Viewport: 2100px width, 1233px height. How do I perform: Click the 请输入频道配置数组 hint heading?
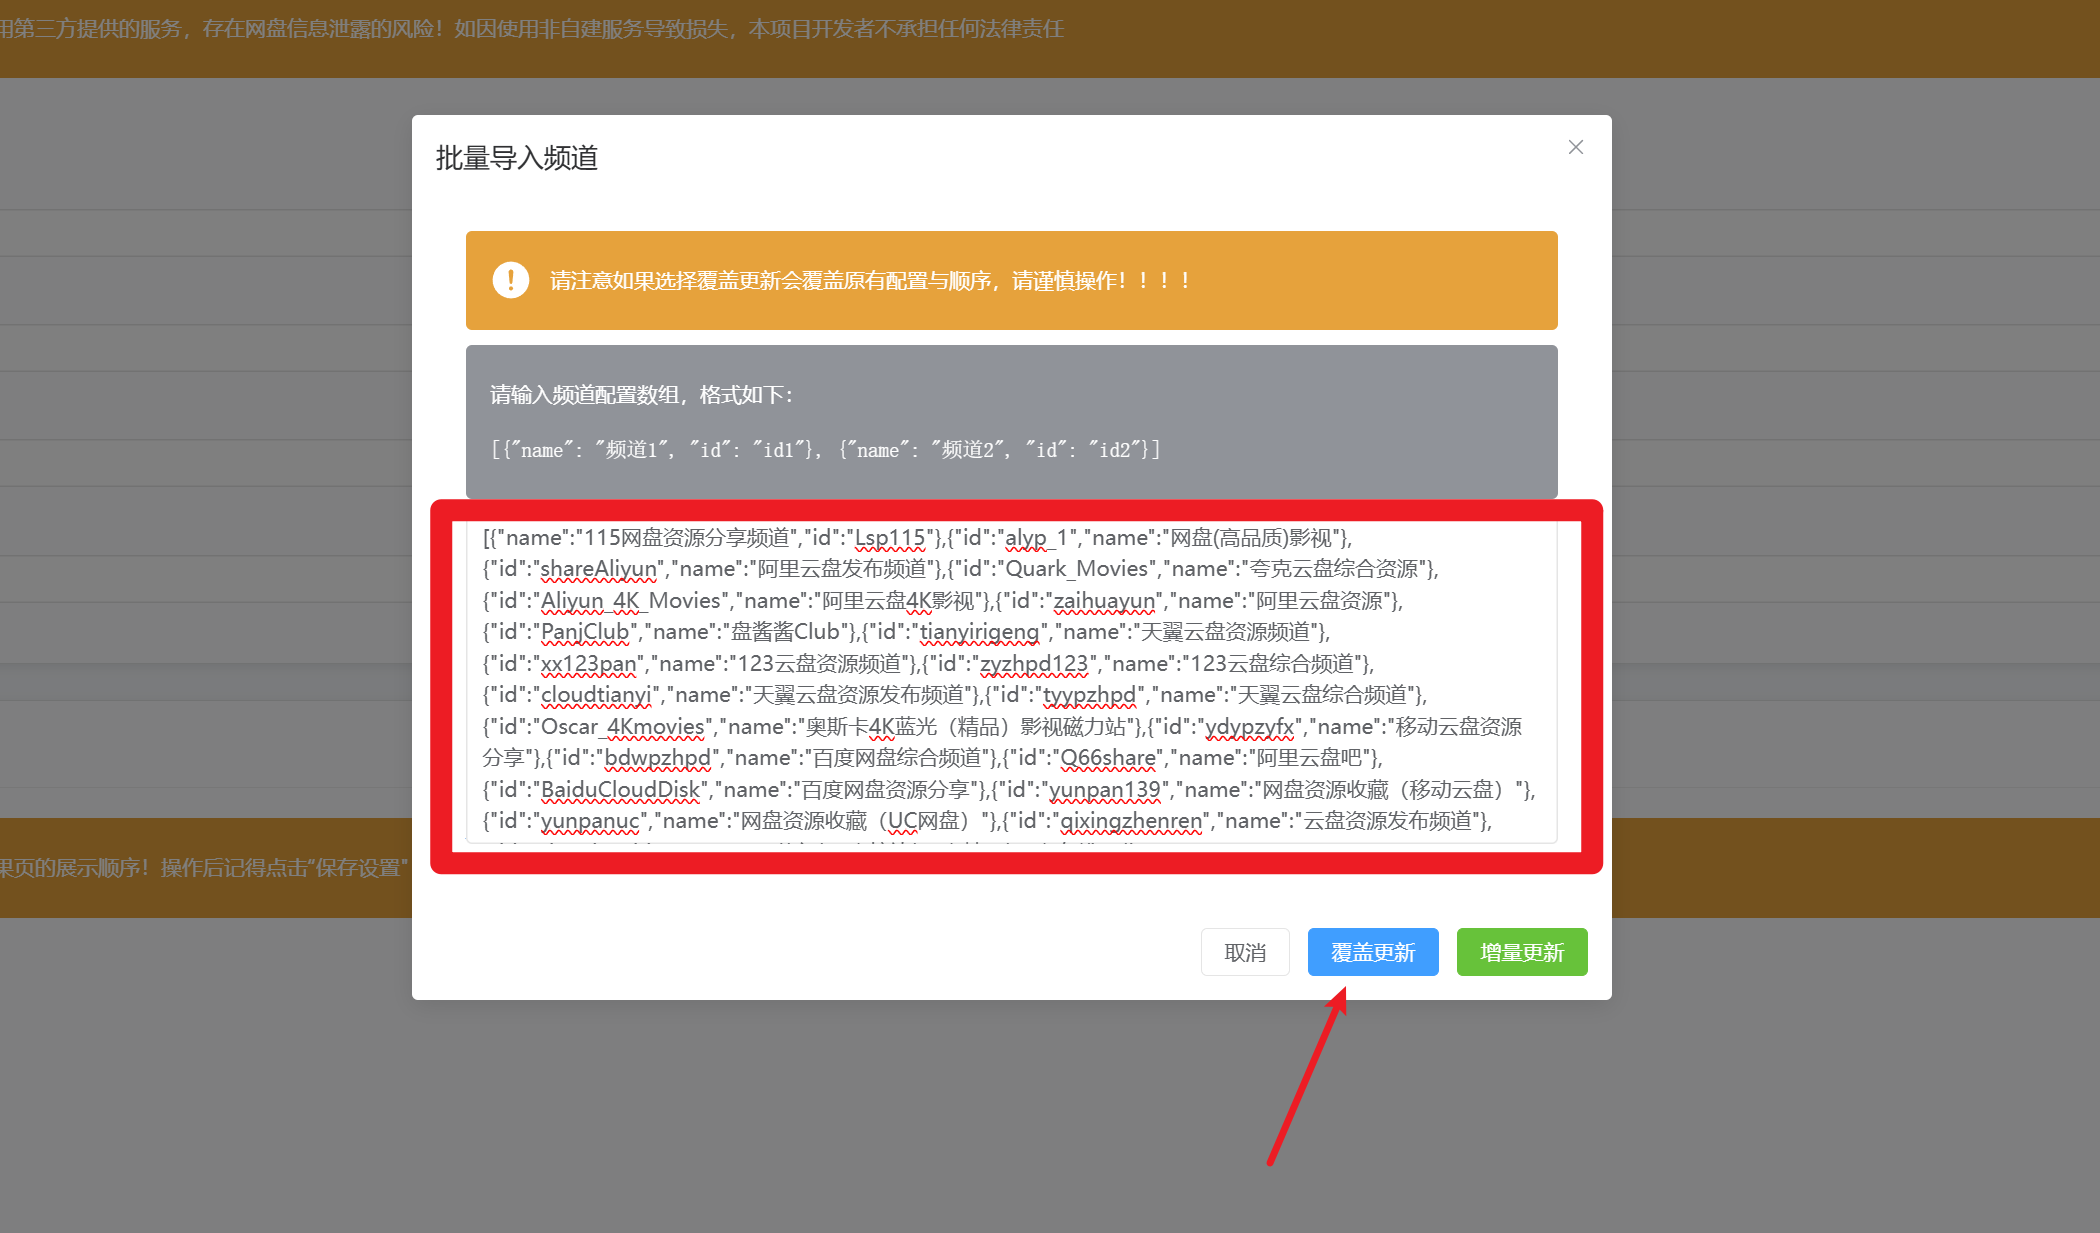click(x=641, y=395)
